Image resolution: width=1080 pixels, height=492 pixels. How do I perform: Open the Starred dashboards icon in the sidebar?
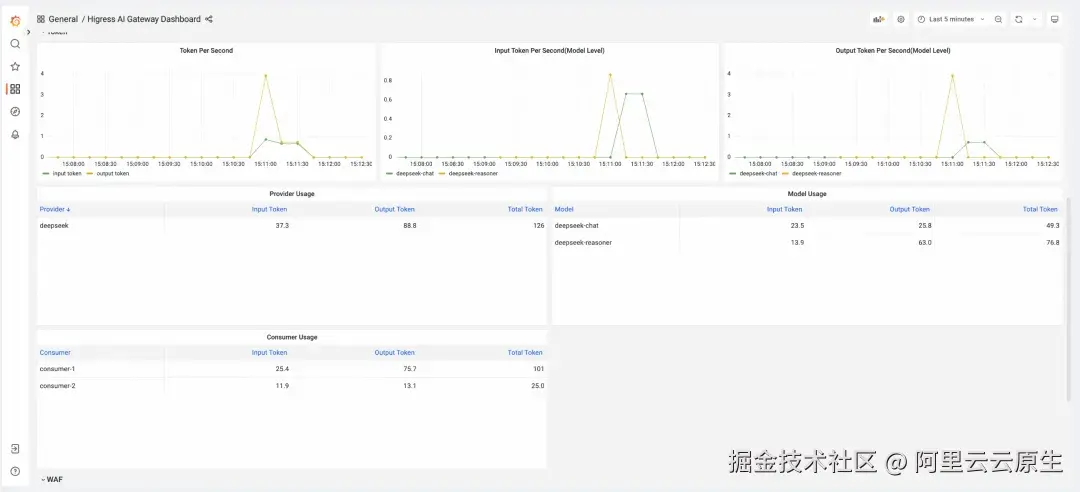[x=15, y=67]
